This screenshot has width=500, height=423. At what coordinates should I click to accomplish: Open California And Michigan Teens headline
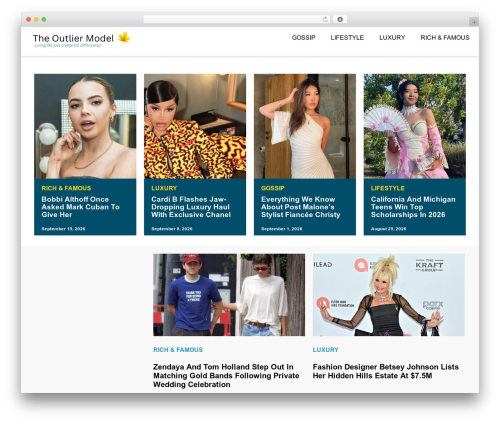[413, 207]
